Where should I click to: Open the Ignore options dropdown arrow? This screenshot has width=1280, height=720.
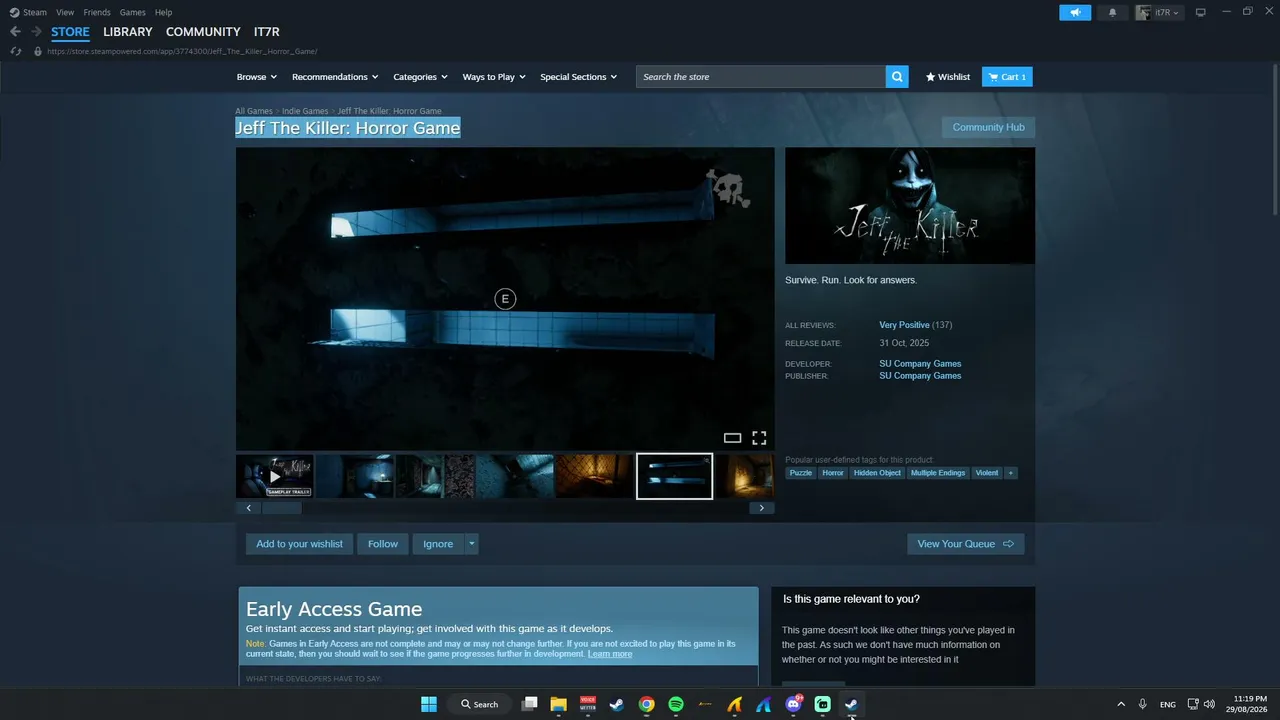tap(472, 544)
